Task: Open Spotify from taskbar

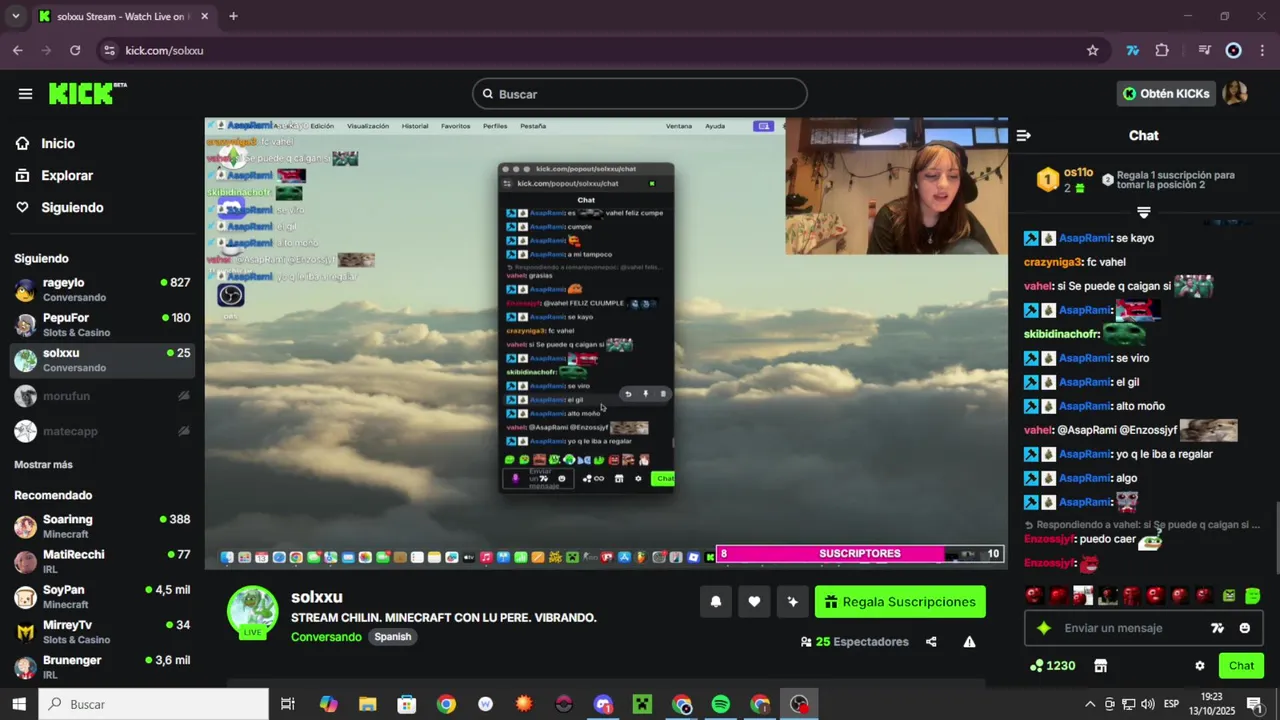Action: [721, 704]
